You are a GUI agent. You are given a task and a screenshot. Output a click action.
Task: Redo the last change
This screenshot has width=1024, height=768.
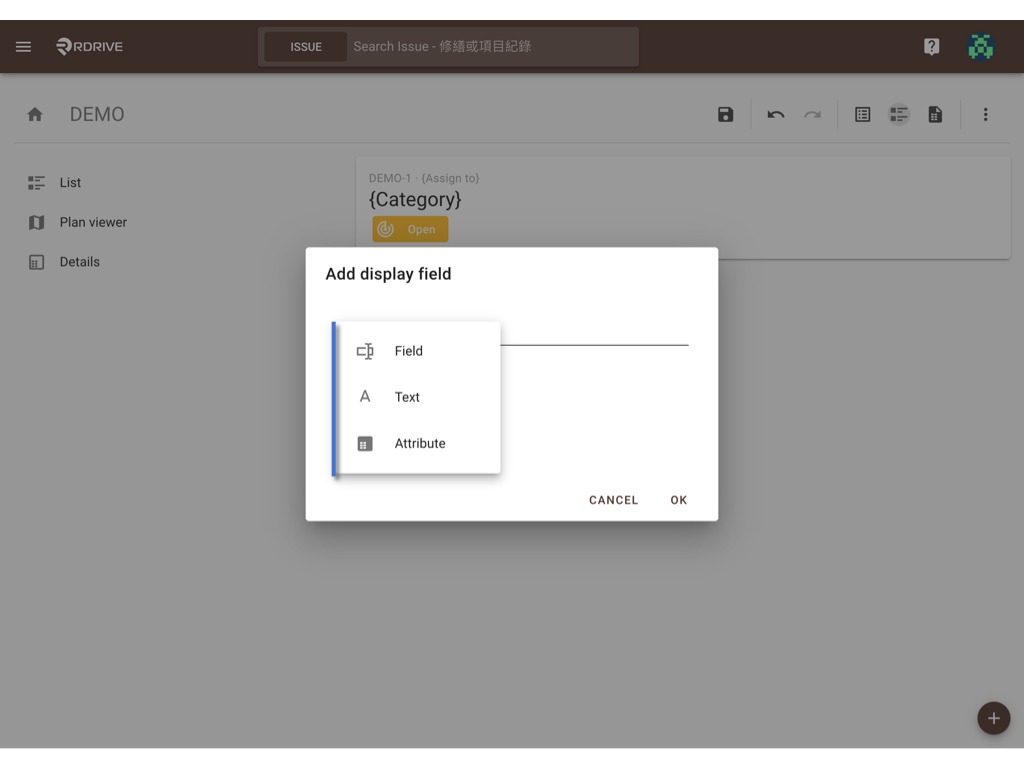click(812, 115)
